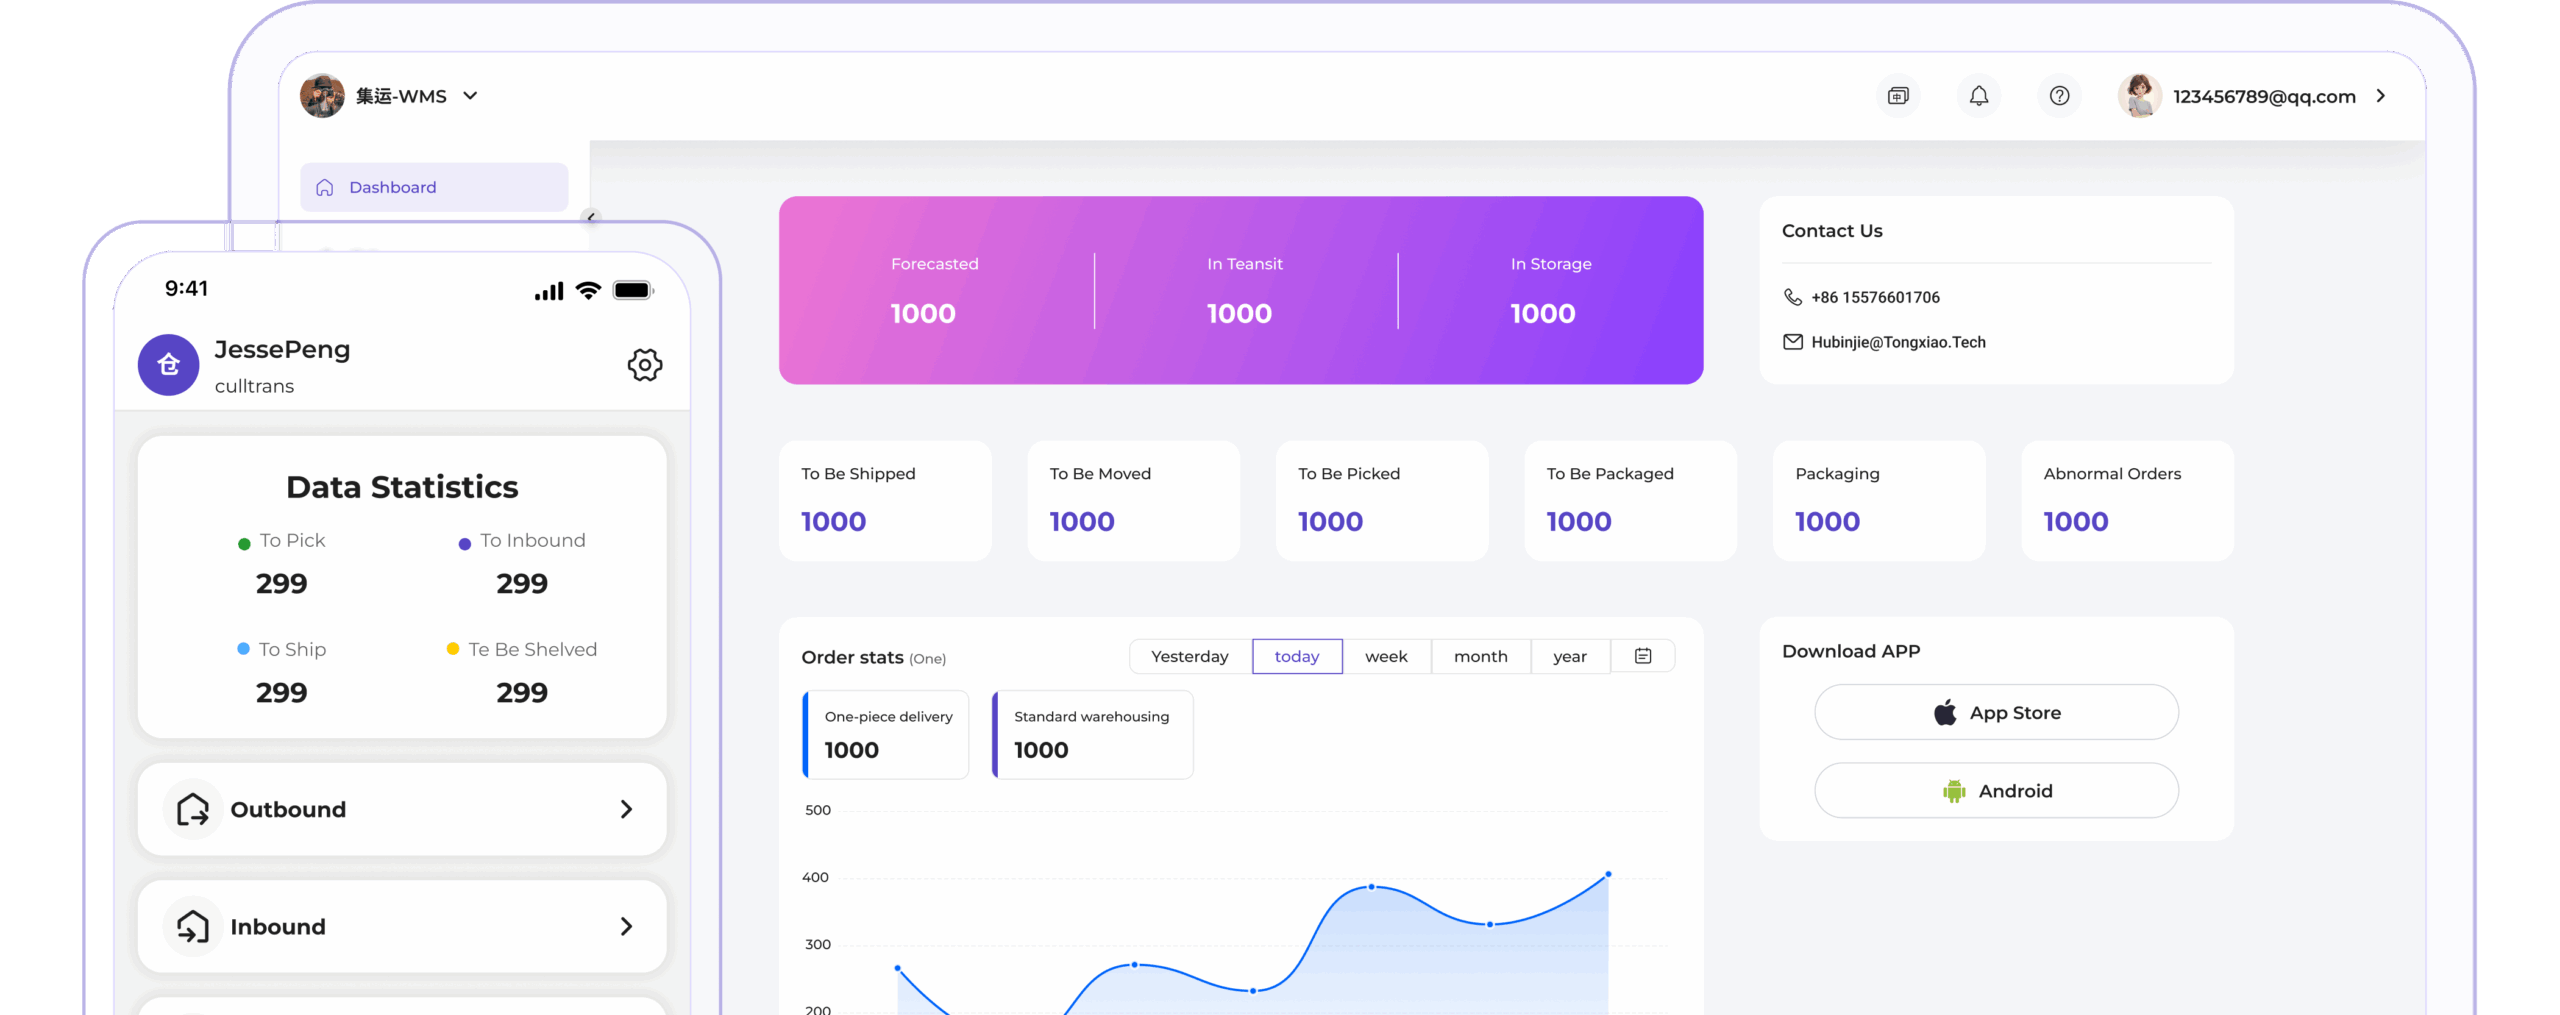The width and height of the screenshot is (2560, 1015).
Task: Click the mobile signal bars icon
Action: (x=549, y=291)
